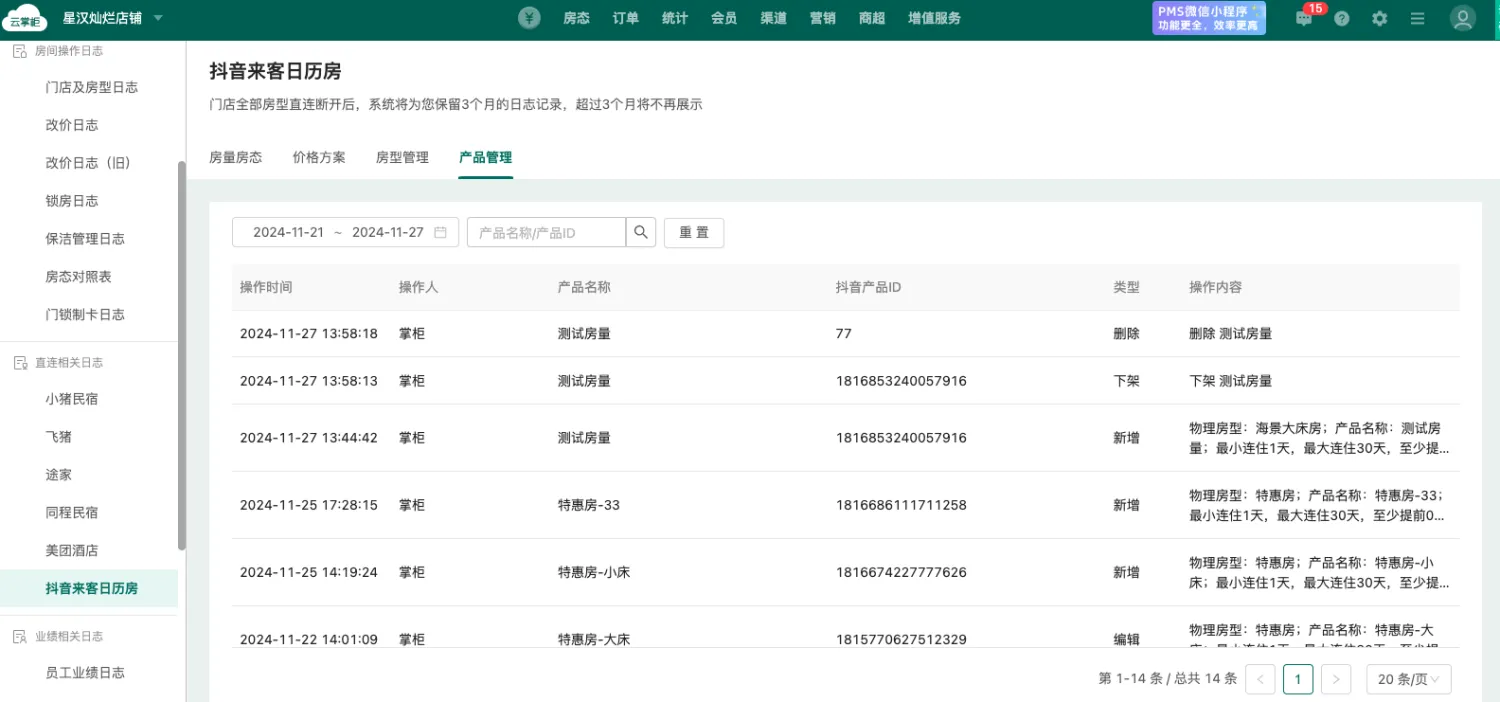Click the 房间操作日志 section icon
Viewport: 1500px width, 702px height.
point(19,50)
